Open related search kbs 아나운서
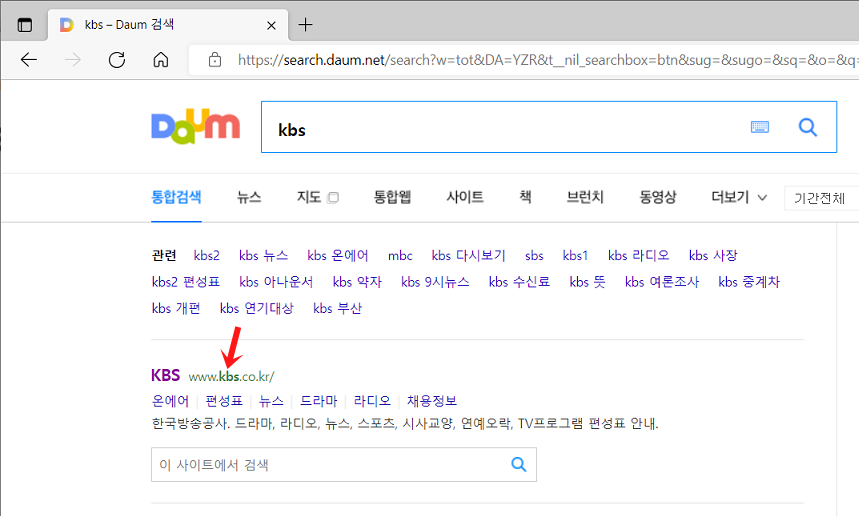The width and height of the screenshot is (859, 516). pos(276,282)
